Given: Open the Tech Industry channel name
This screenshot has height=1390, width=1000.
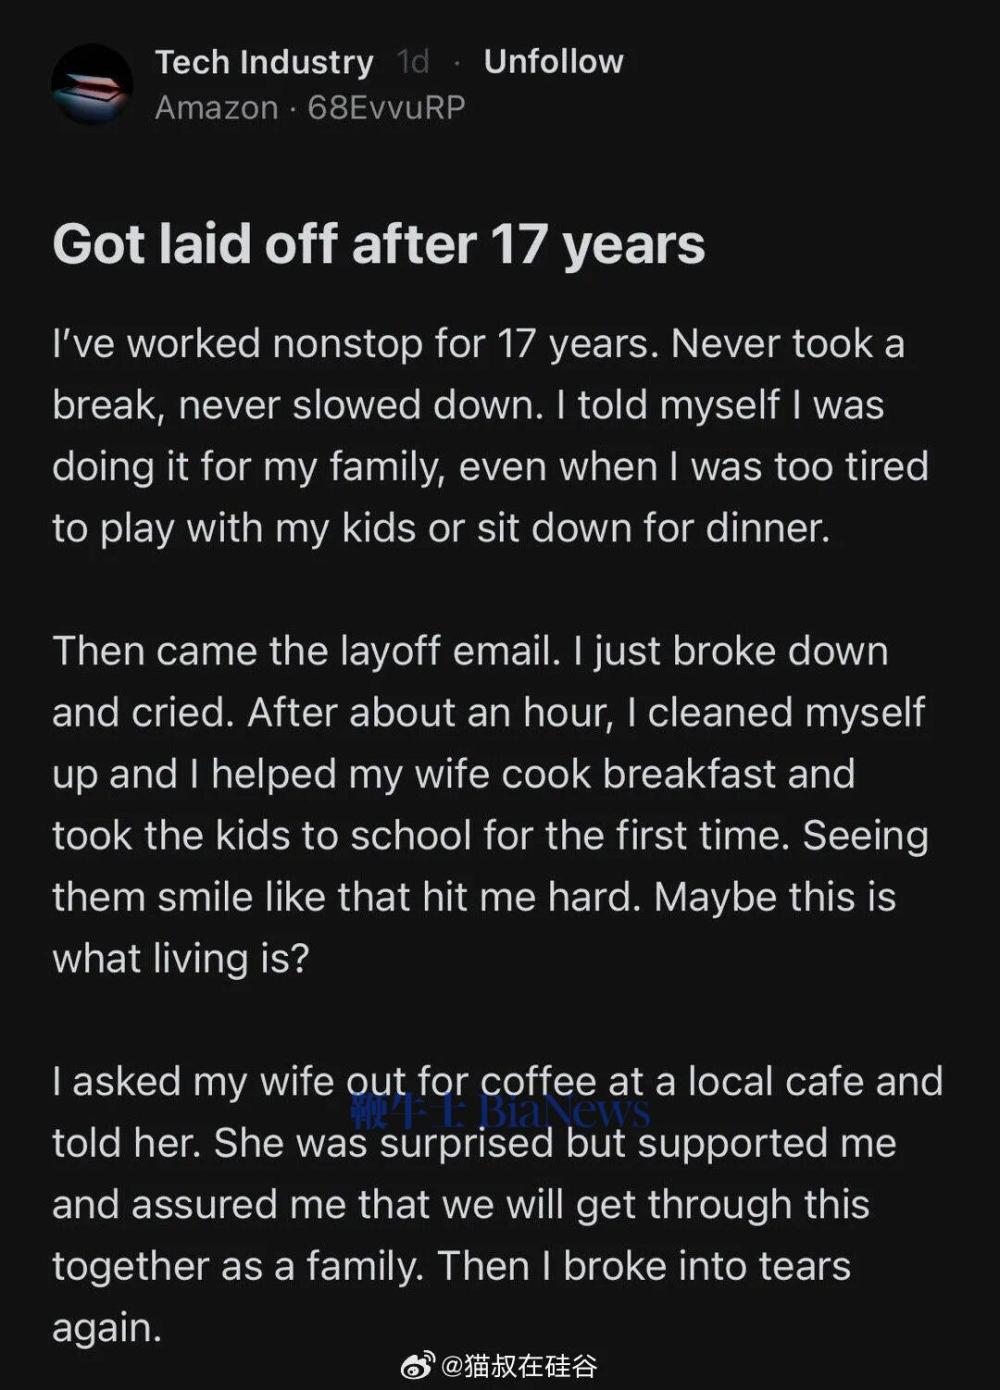Looking at the screenshot, I should [264, 62].
